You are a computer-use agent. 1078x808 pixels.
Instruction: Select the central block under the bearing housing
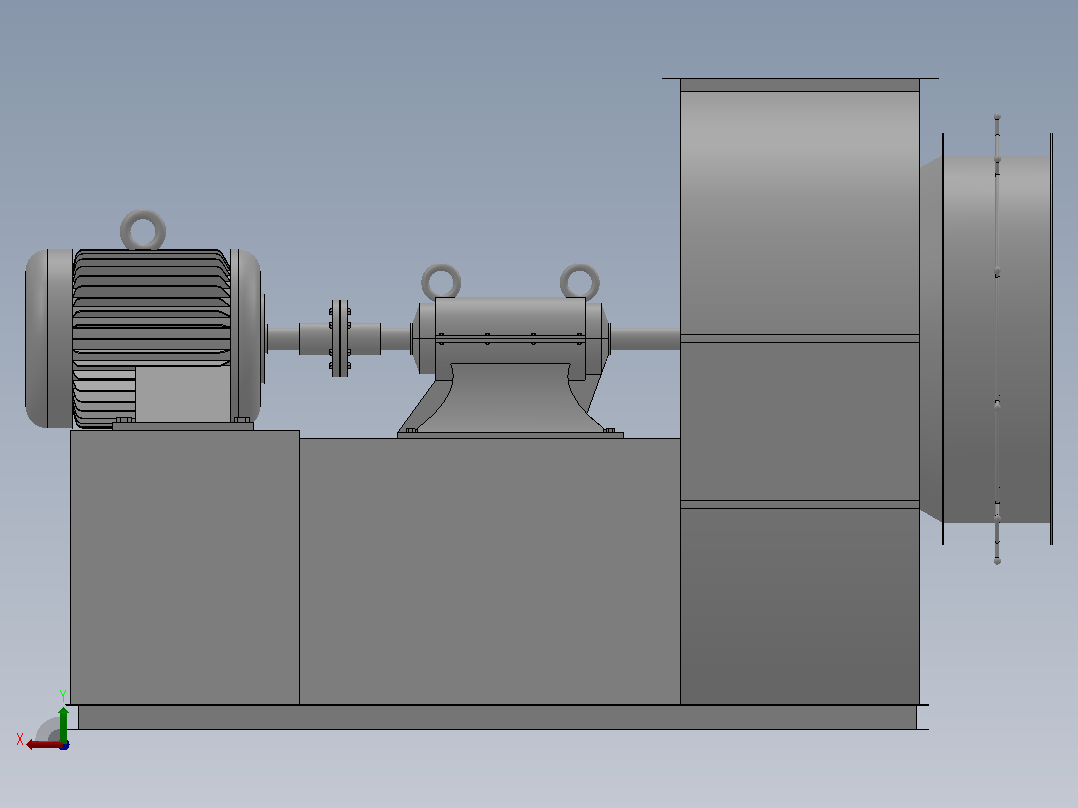click(490, 571)
